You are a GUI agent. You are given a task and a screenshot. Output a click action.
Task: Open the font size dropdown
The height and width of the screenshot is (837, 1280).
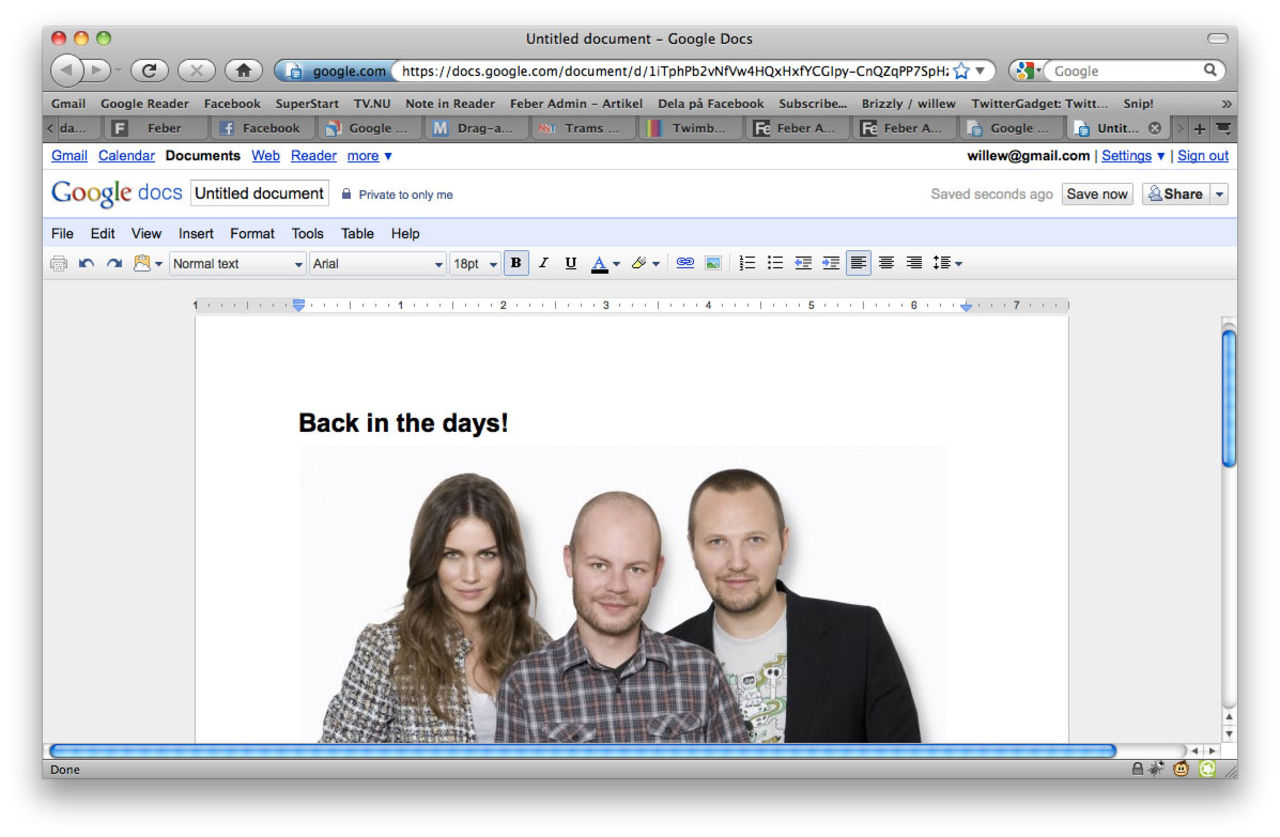coord(475,263)
